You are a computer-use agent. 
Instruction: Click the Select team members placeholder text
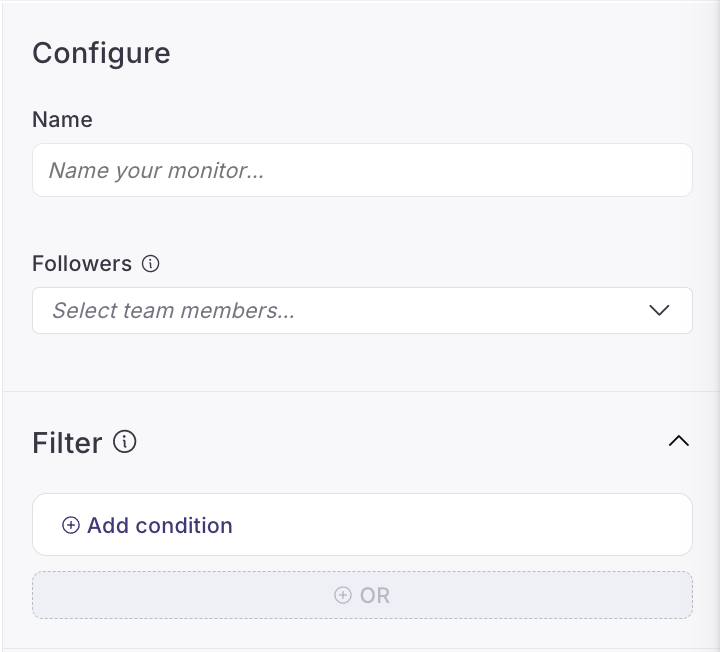173,310
